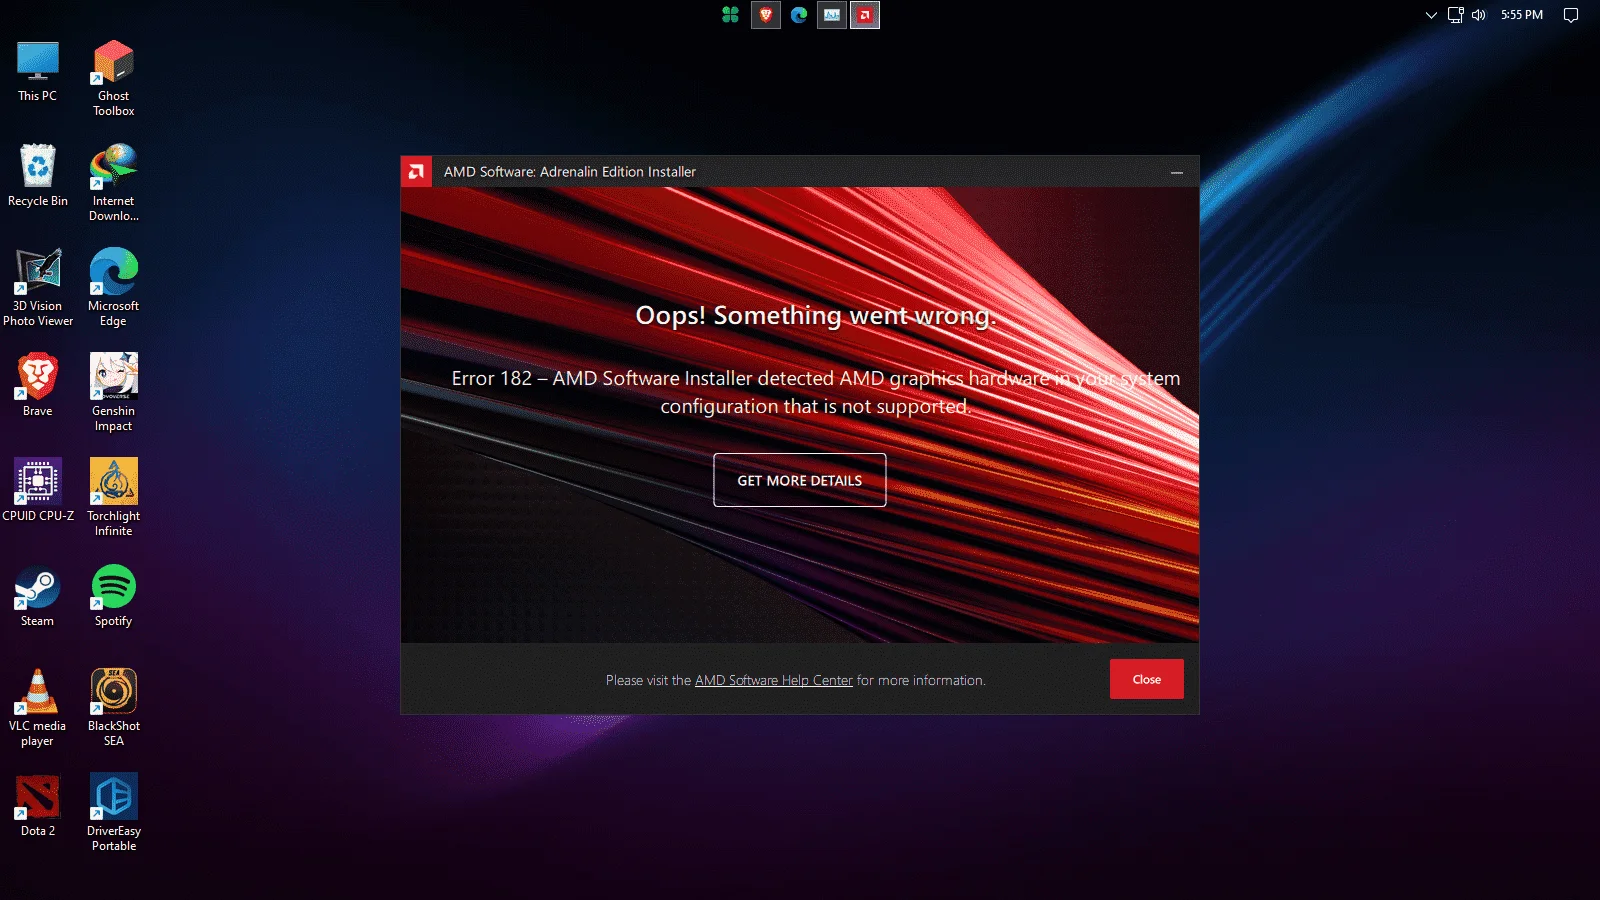Open the AMD Software Help Center link
The width and height of the screenshot is (1600, 900).
point(774,680)
